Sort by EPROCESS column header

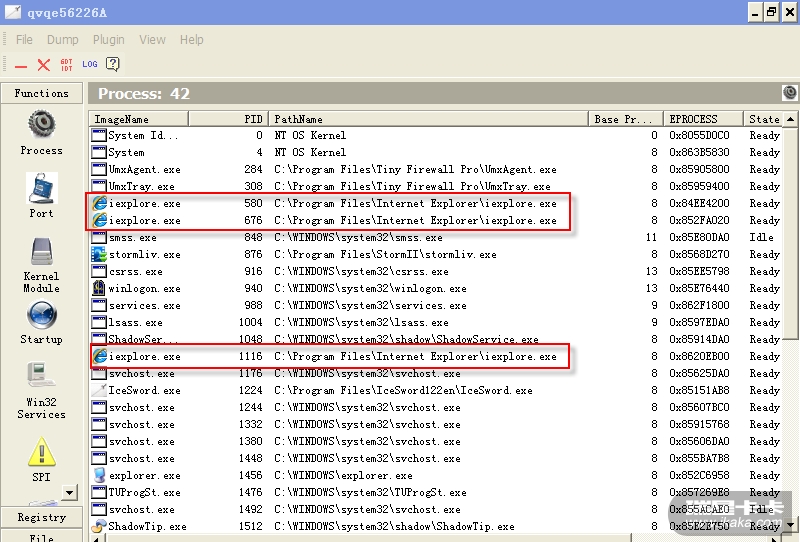[x=703, y=119]
